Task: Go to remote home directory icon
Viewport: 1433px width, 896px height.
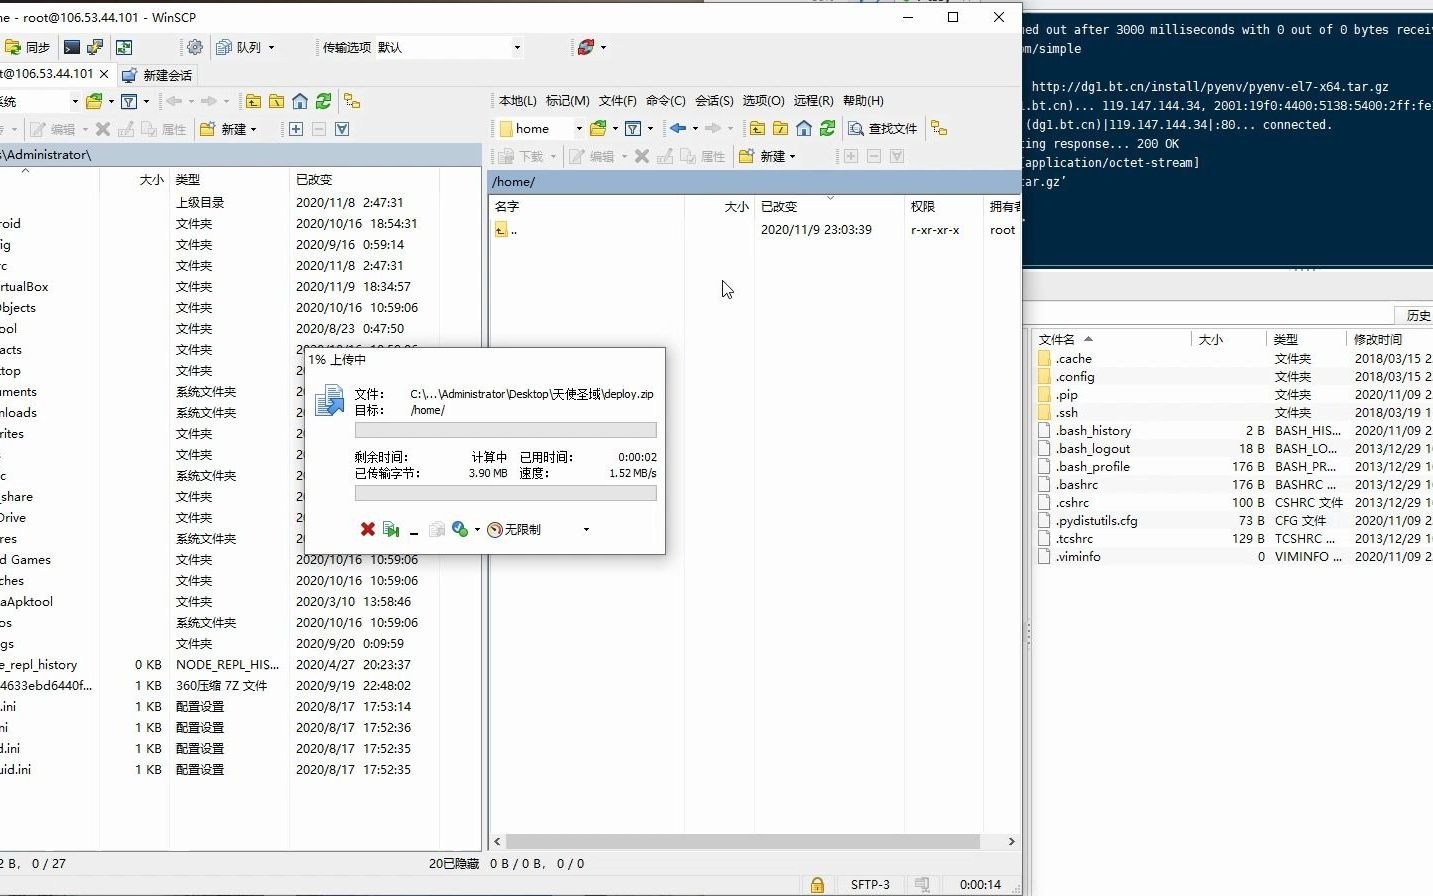Action: pyautogui.click(x=804, y=128)
